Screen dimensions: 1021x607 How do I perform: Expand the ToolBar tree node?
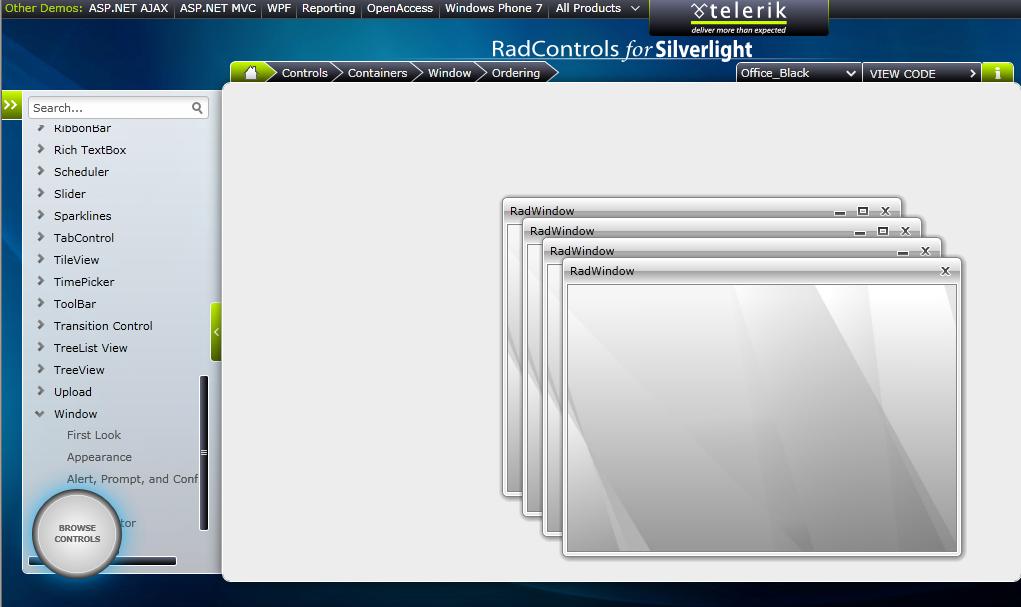pos(40,304)
